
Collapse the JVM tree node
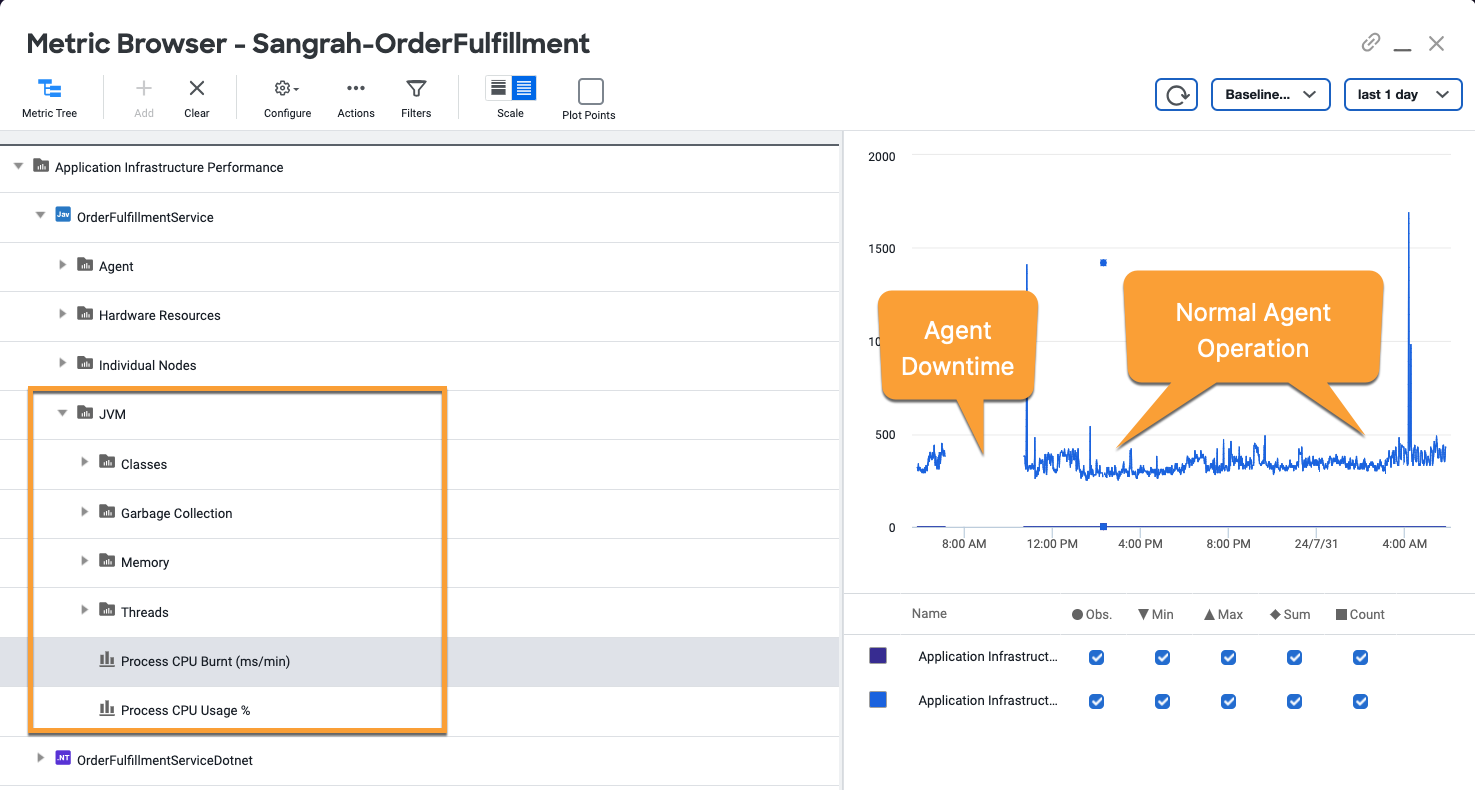coord(63,413)
